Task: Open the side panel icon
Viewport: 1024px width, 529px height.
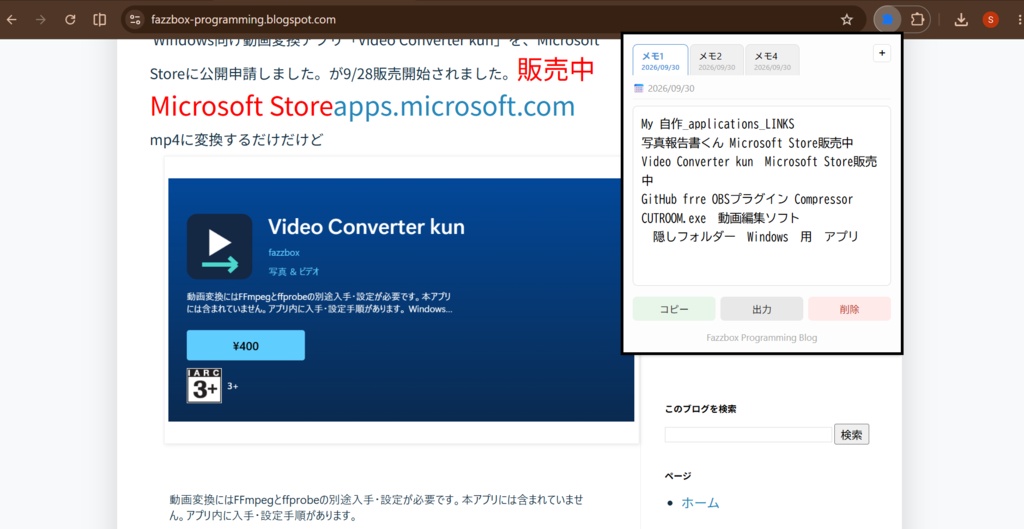Action: (99, 20)
